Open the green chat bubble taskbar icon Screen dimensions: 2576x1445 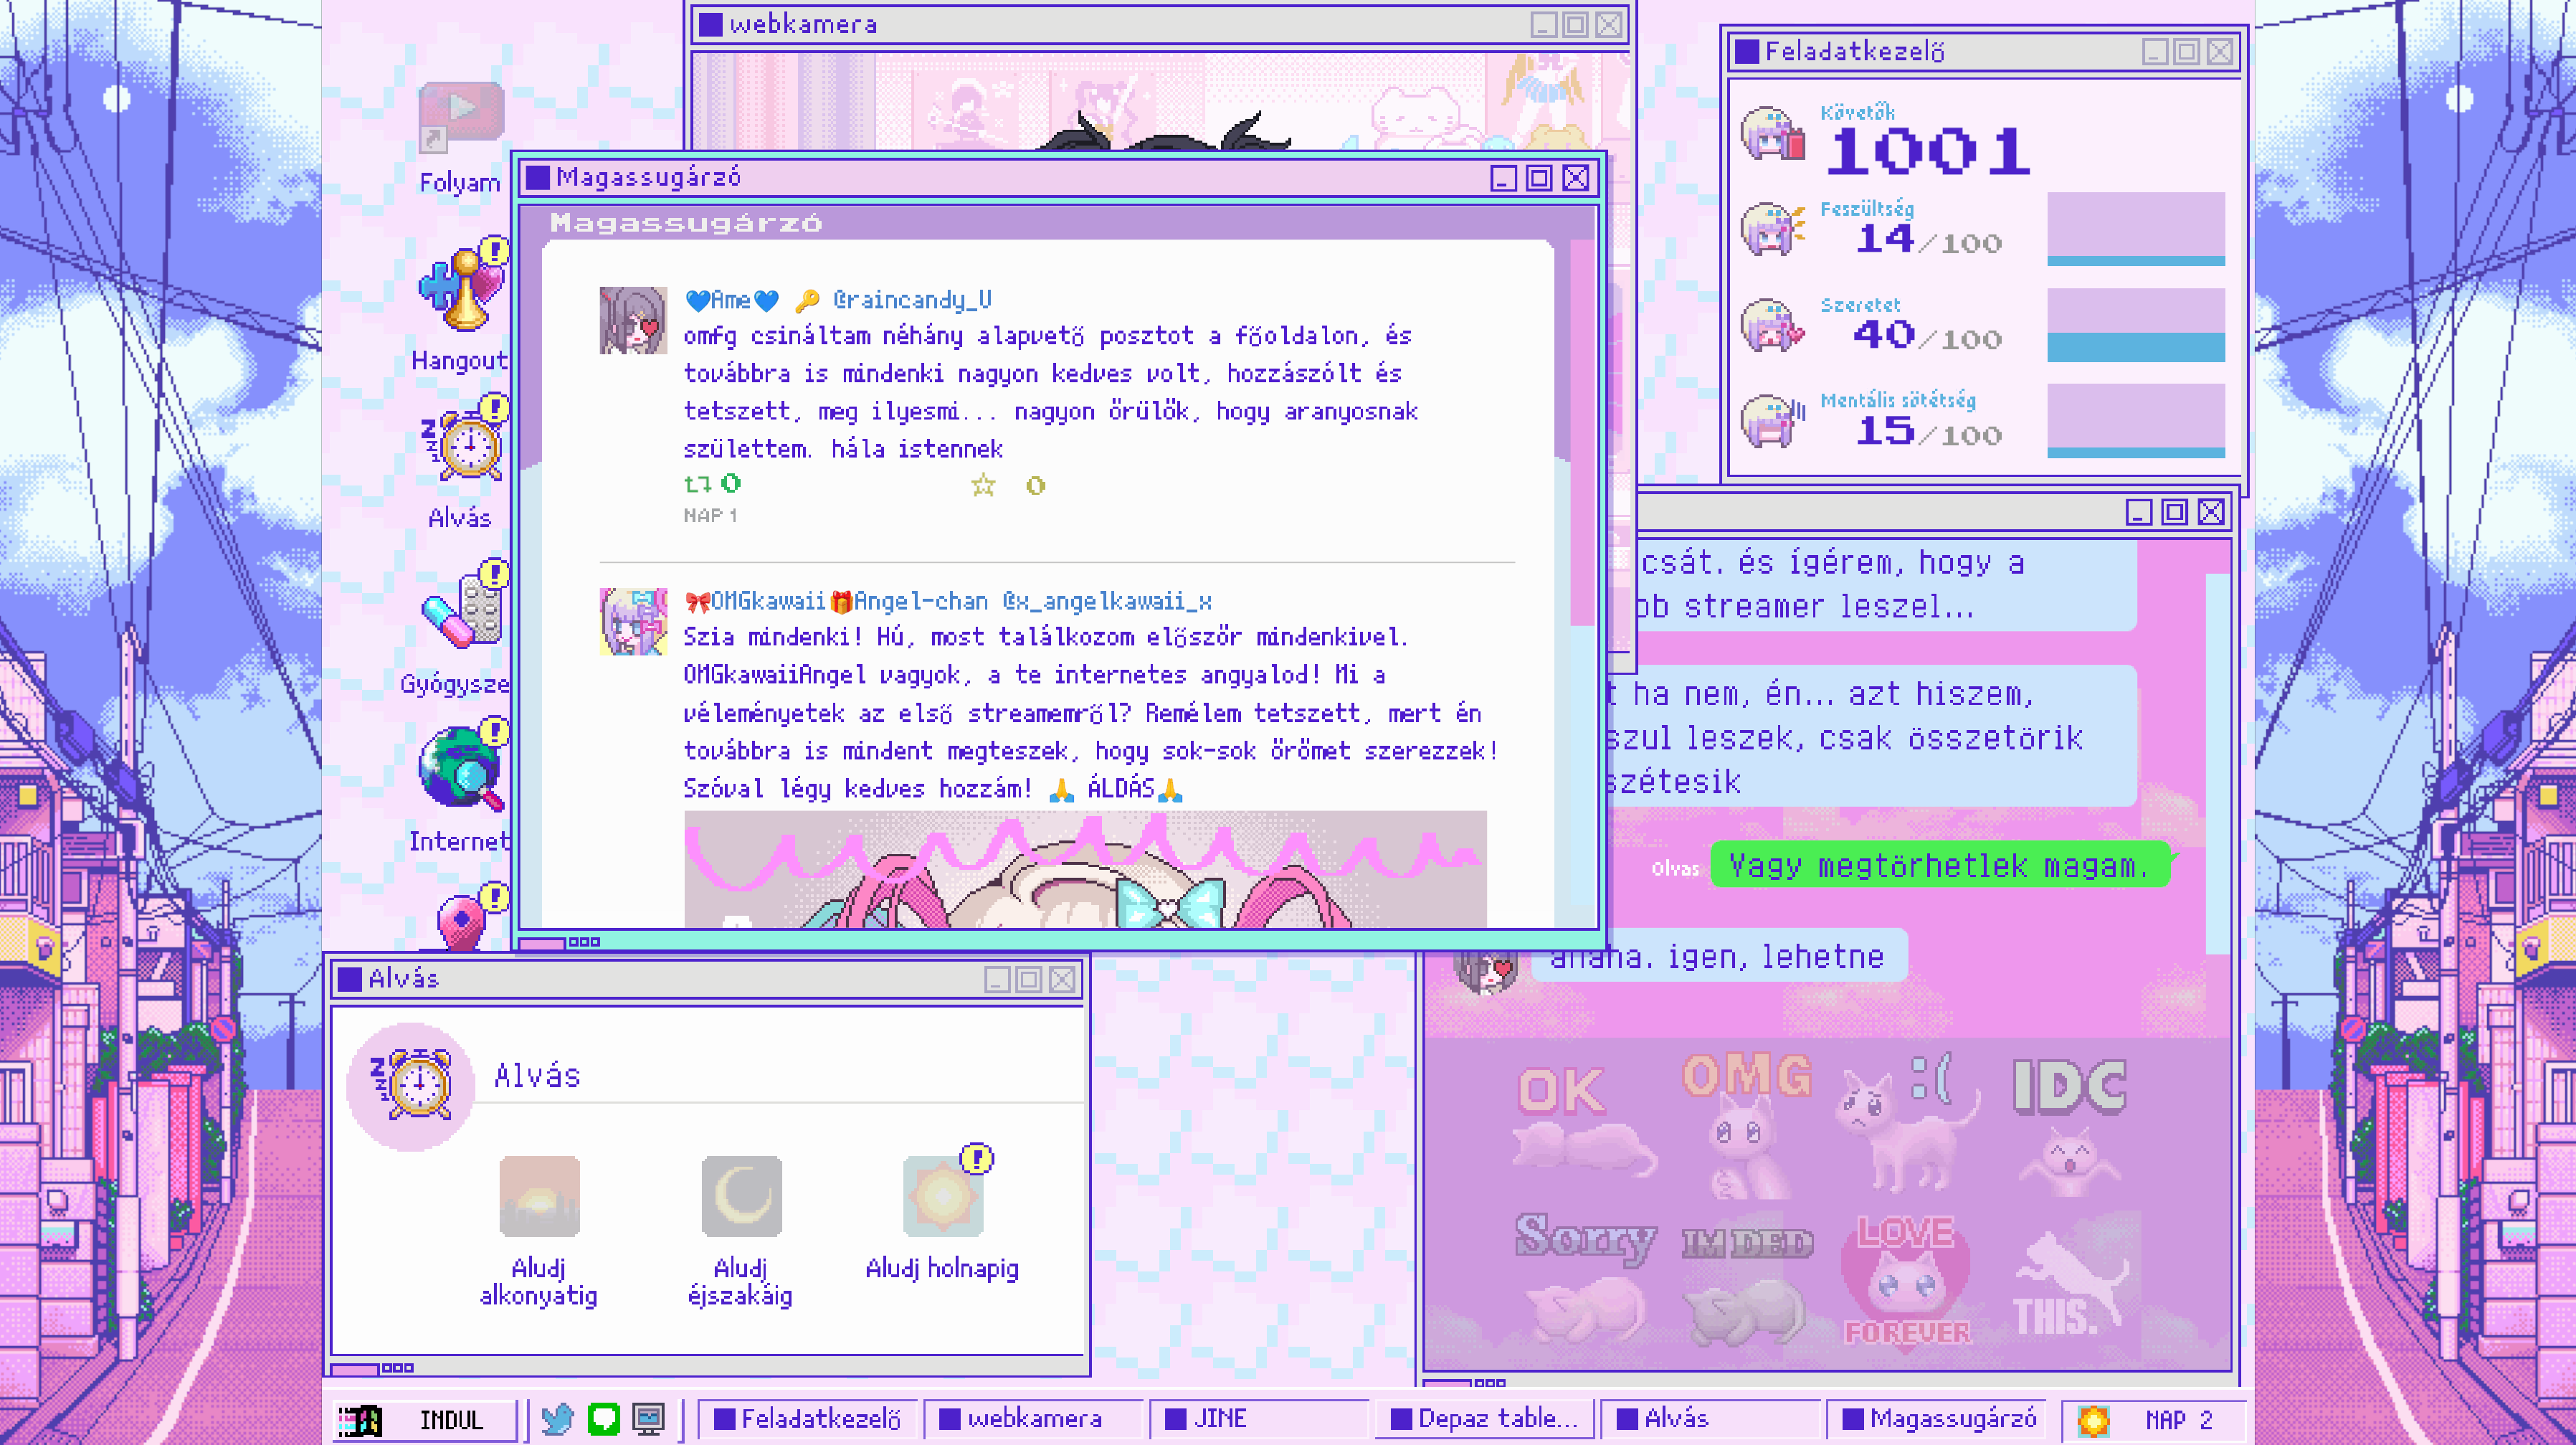tap(603, 1419)
